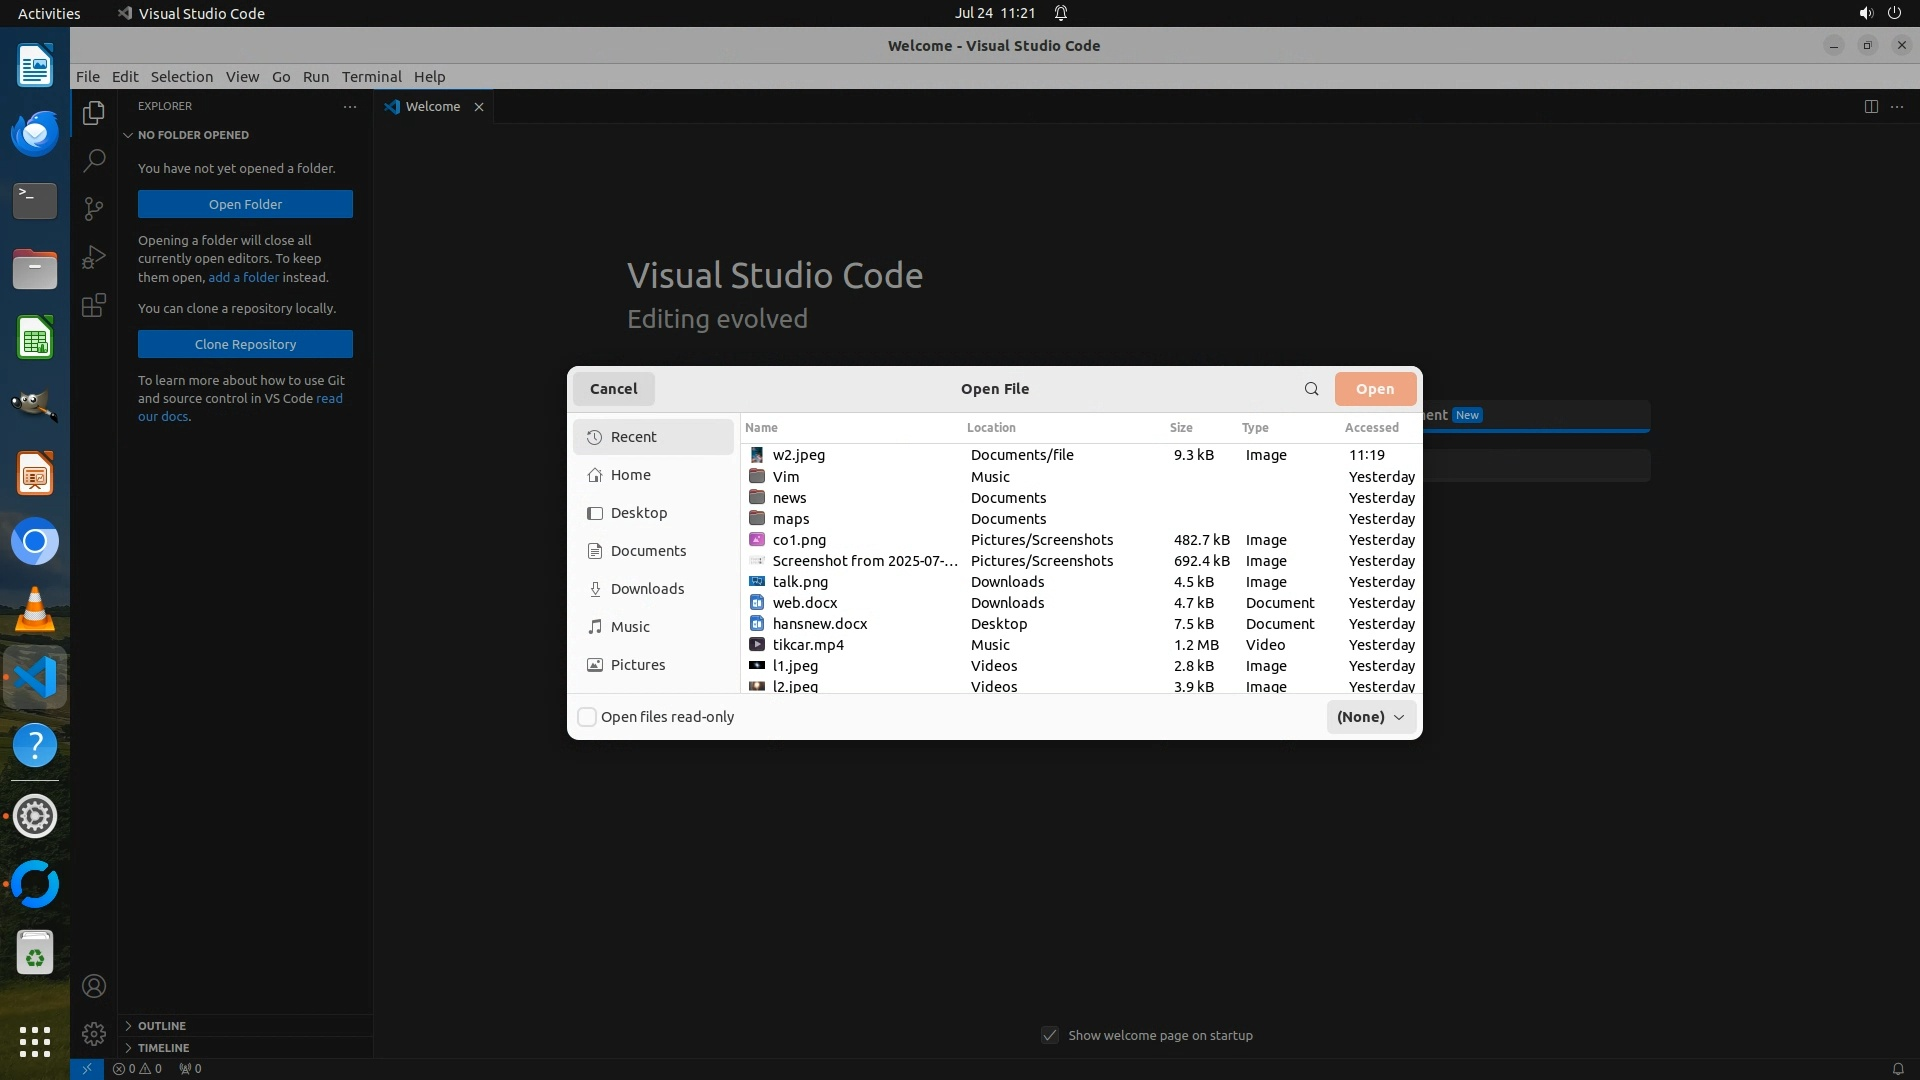Image resolution: width=1920 pixels, height=1080 pixels.
Task: Open the Terminal menu
Action: point(371,77)
